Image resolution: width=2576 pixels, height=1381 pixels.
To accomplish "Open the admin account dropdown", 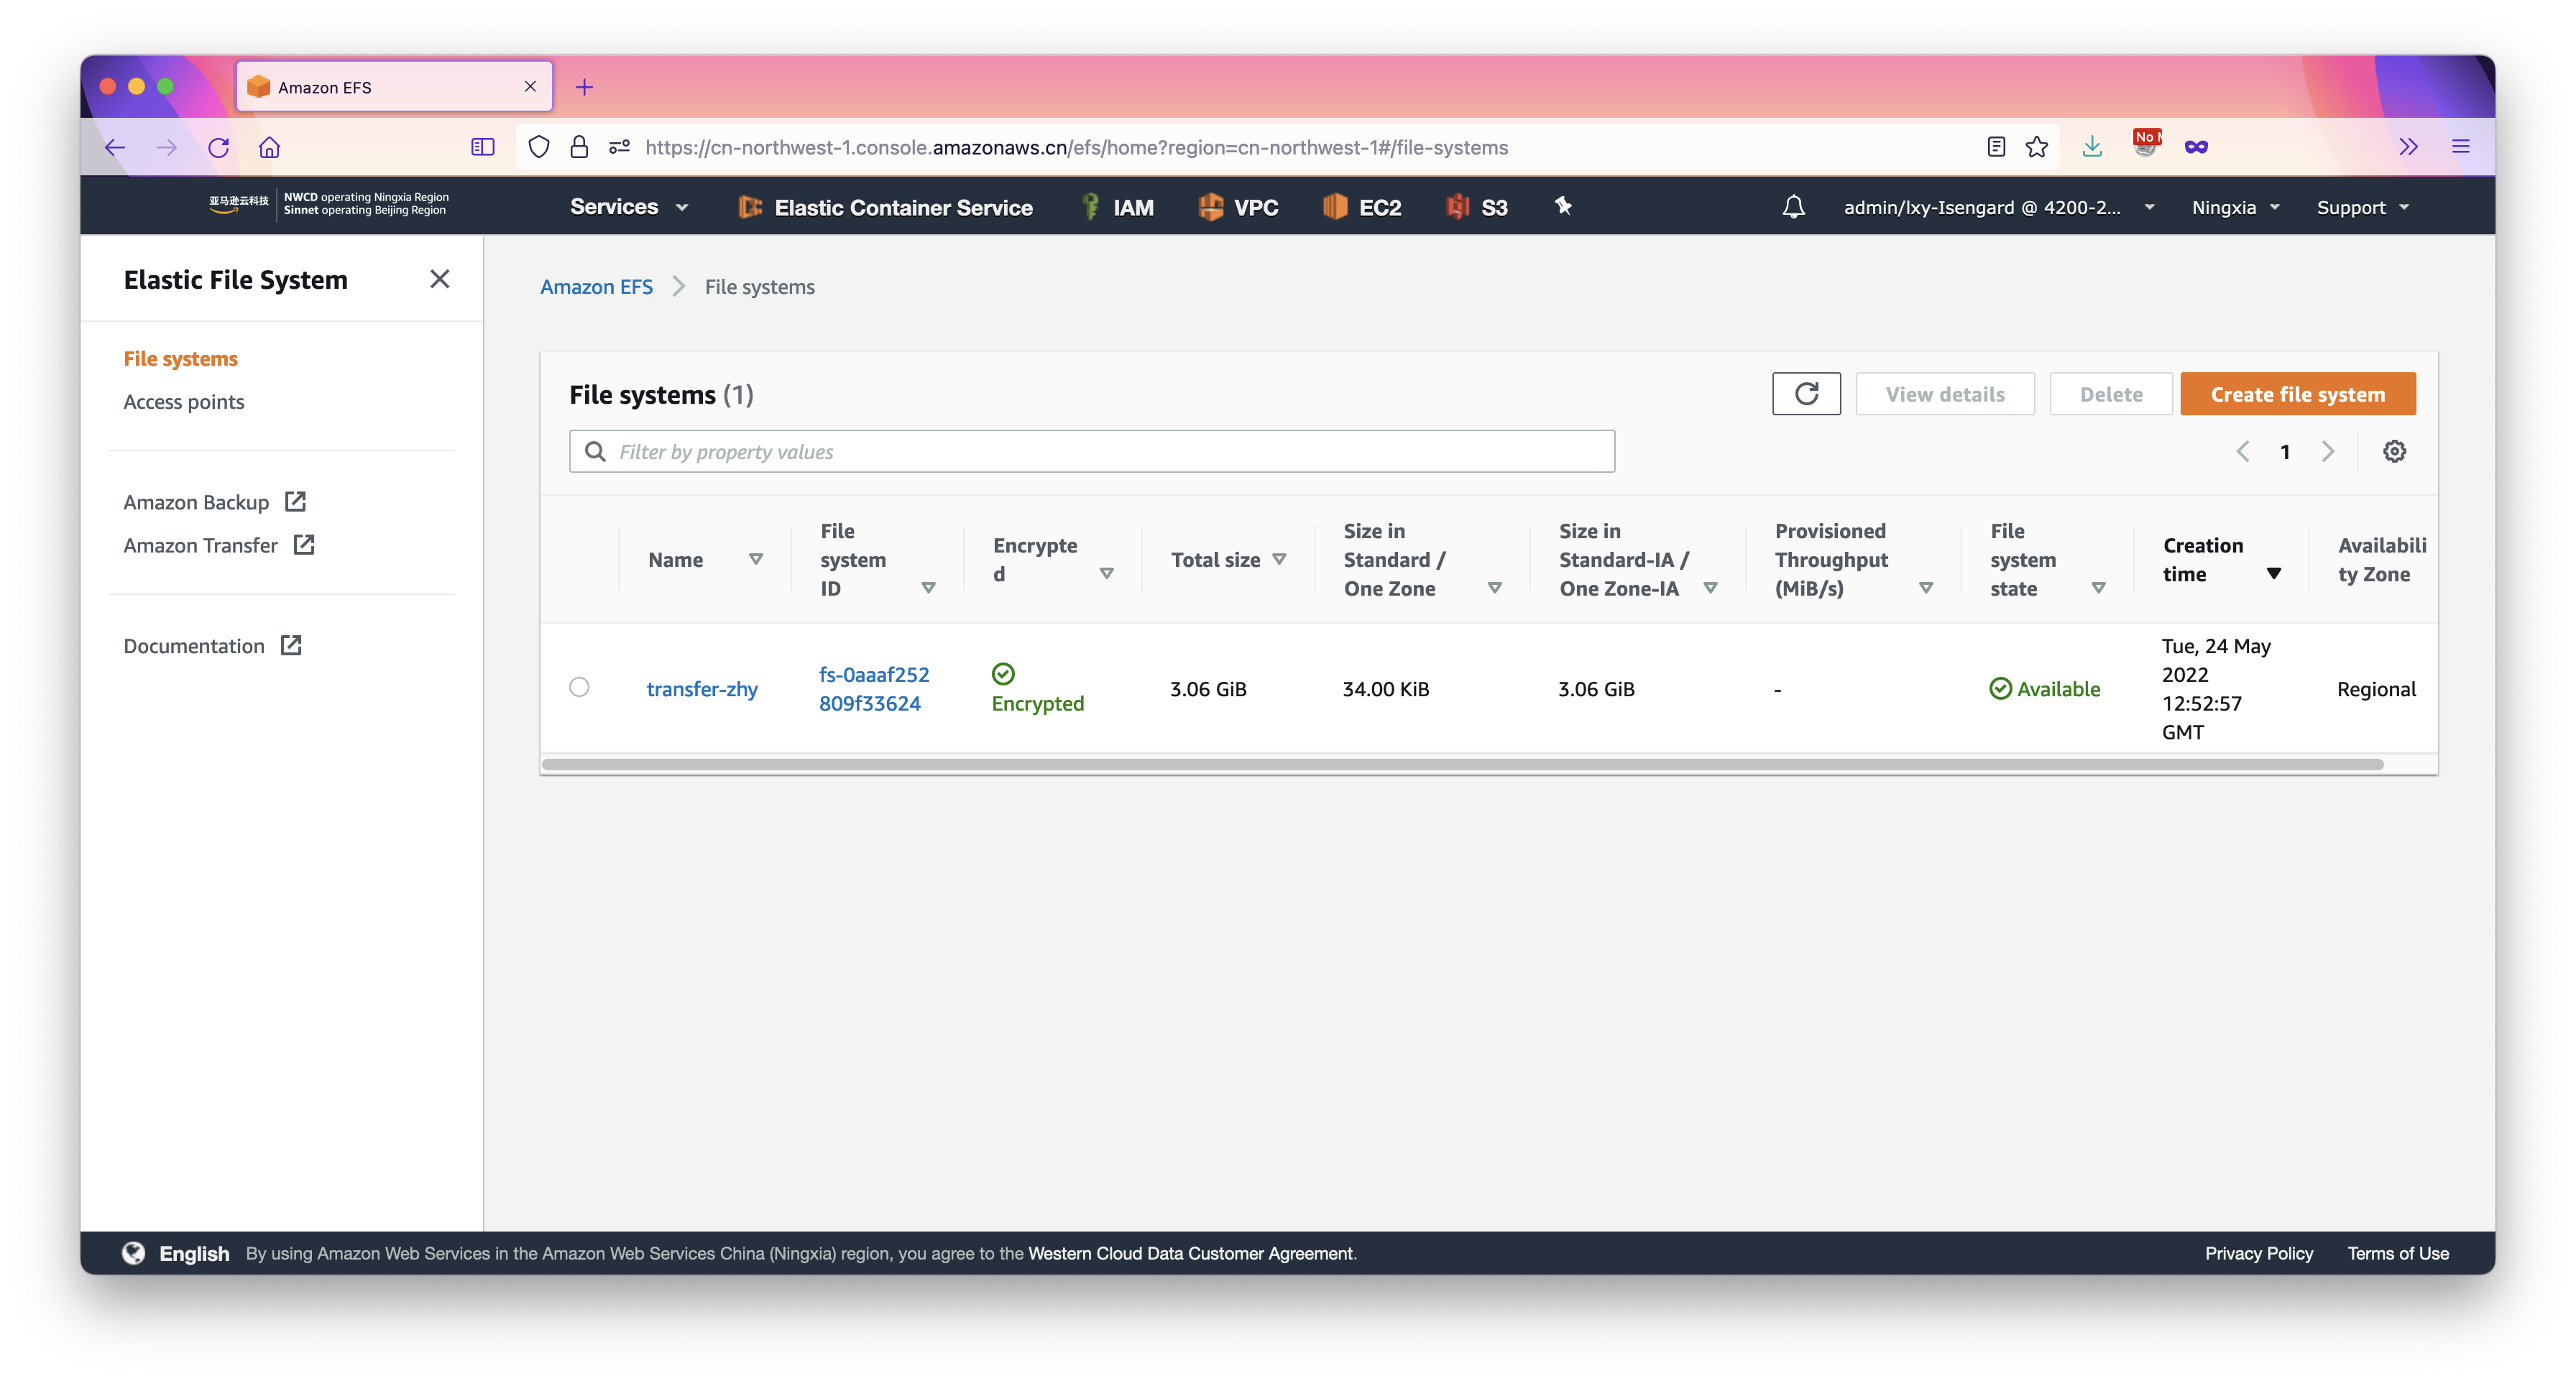I will coord(1999,207).
